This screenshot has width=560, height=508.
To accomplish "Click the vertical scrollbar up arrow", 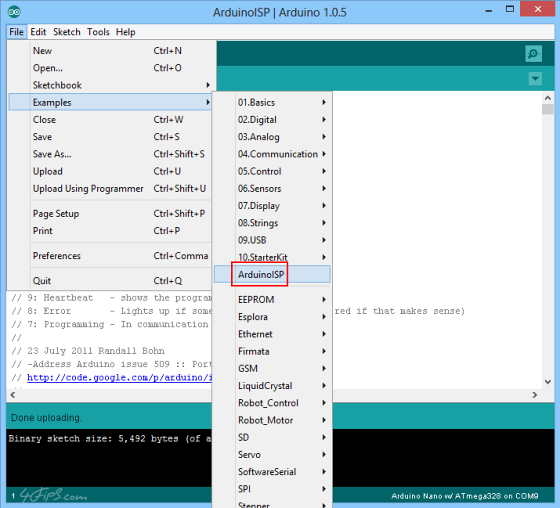I will pyautogui.click(x=548, y=98).
